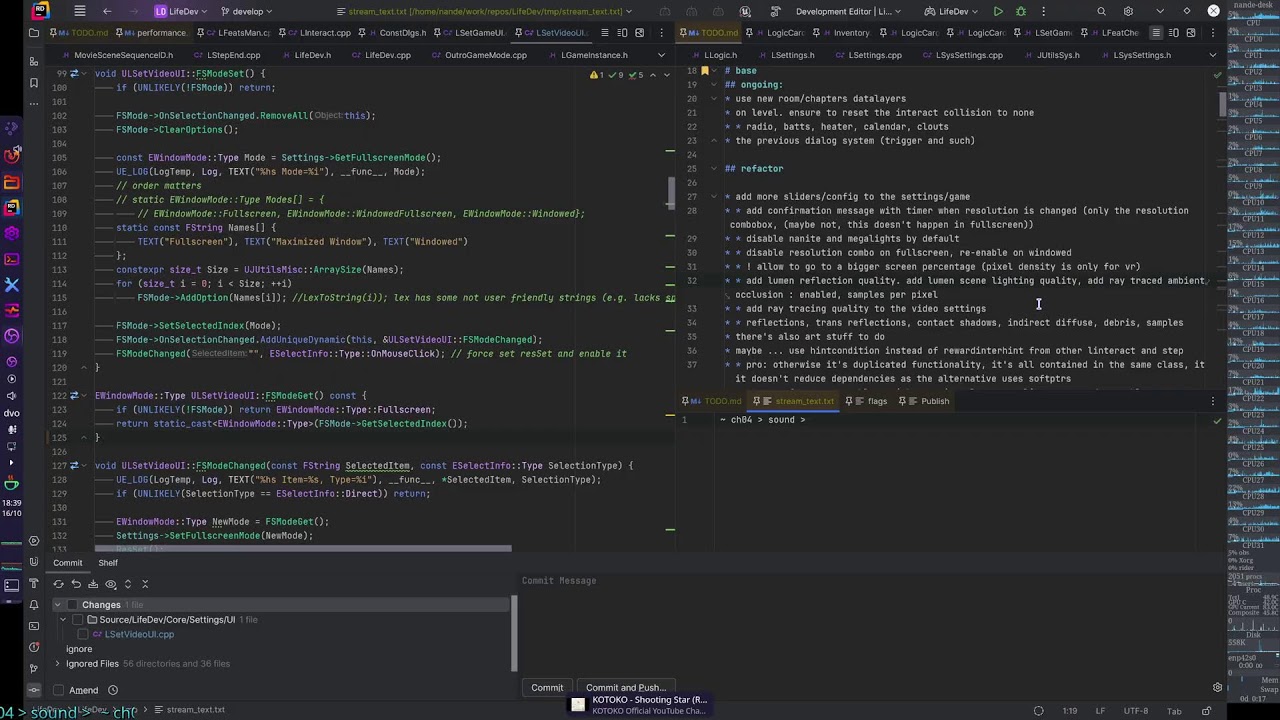The image size is (1280, 720).
Task: Open the Problems tool window icon
Action: (x=33, y=647)
